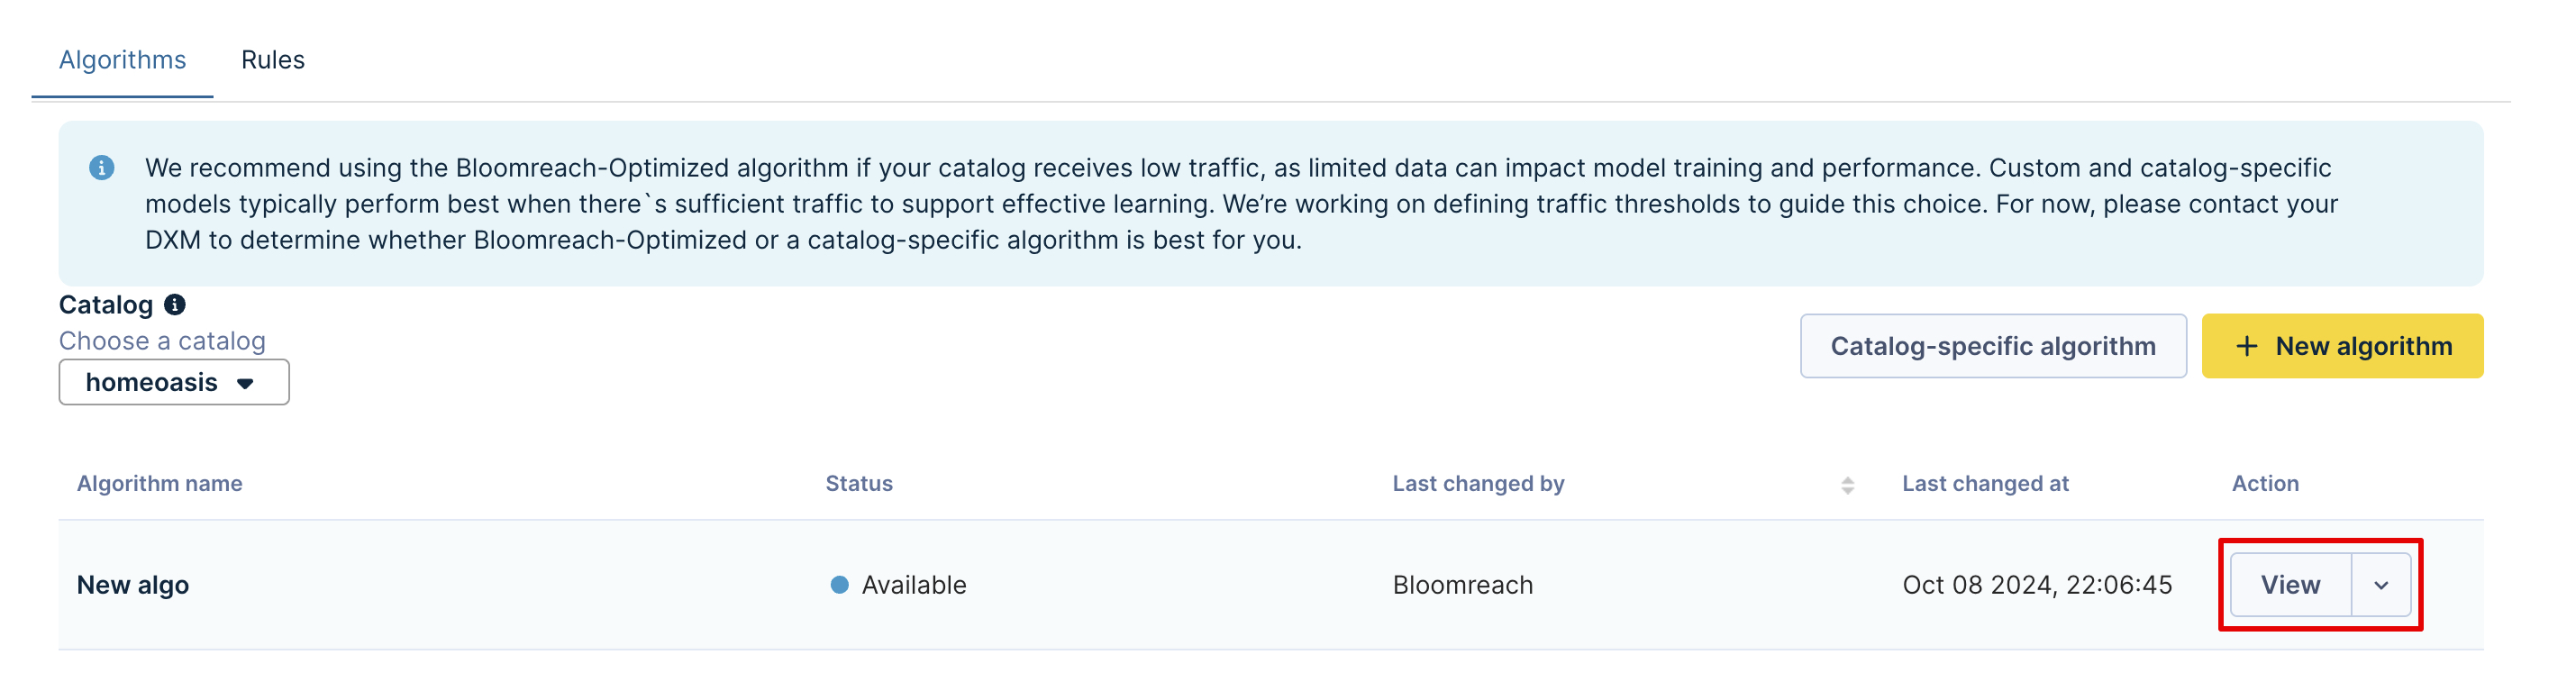This screenshot has width=2576, height=691.
Task: Click the info icon in the blue banner
Action: click(x=101, y=168)
